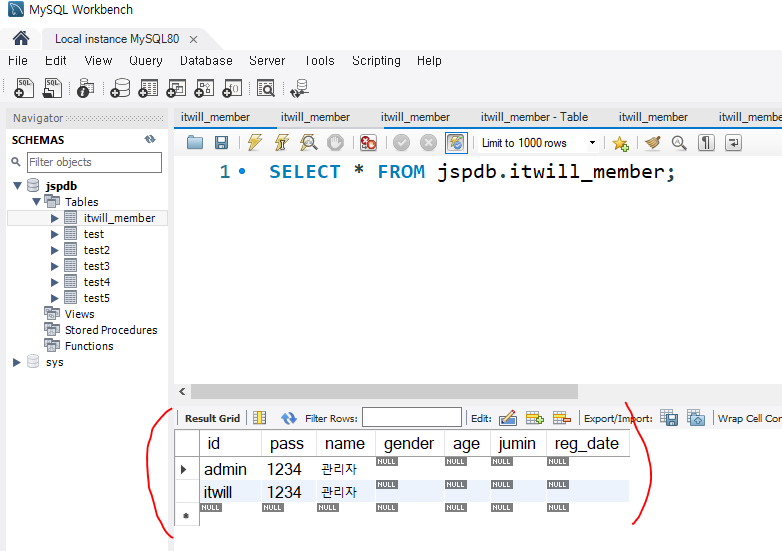This screenshot has width=782, height=551.
Task: Beautify the SQL with broom icon
Action: pyautogui.click(x=653, y=143)
